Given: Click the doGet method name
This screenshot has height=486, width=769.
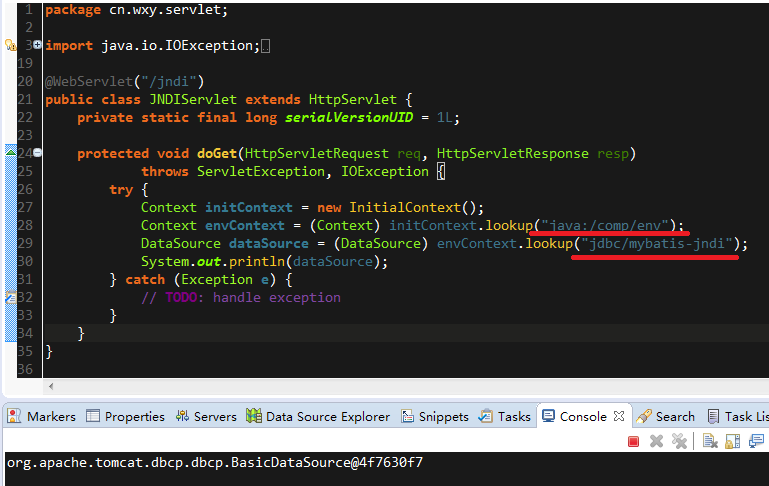Looking at the screenshot, I should [217, 153].
